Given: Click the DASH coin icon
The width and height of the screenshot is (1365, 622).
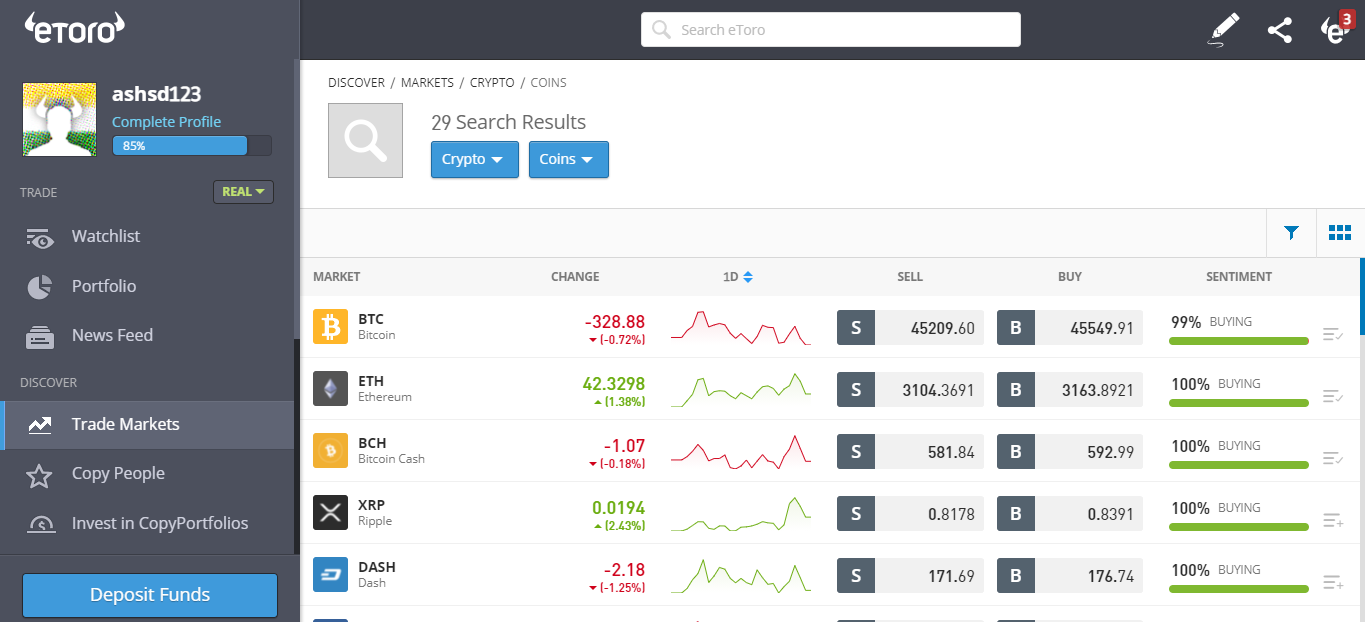Looking at the screenshot, I should point(330,574).
